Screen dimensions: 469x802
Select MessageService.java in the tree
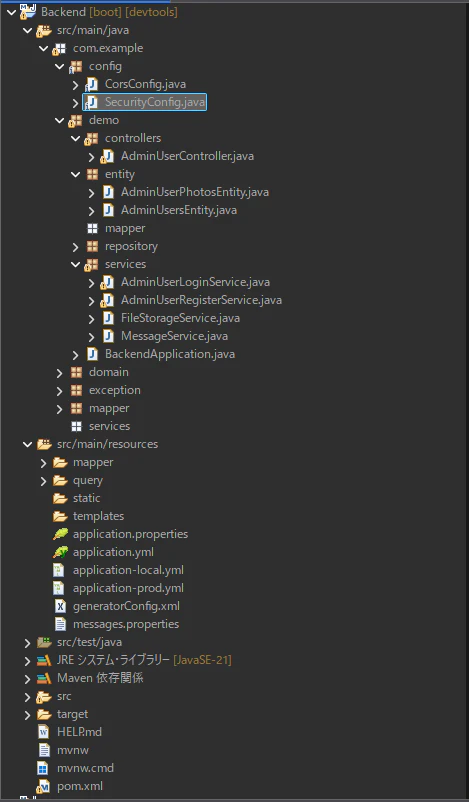tap(174, 336)
